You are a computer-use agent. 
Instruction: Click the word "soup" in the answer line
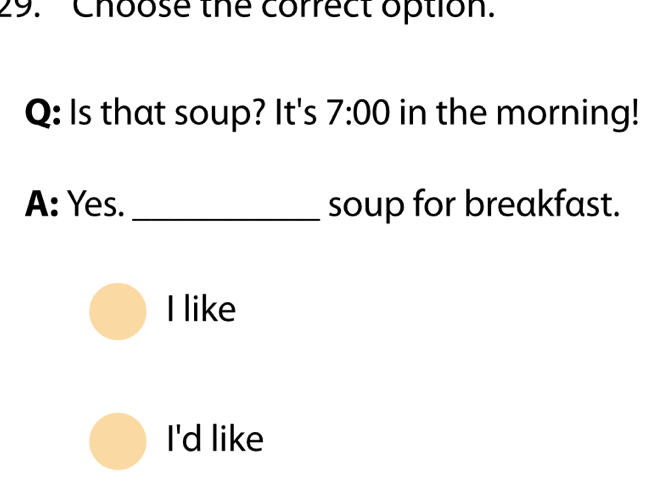tap(359, 206)
